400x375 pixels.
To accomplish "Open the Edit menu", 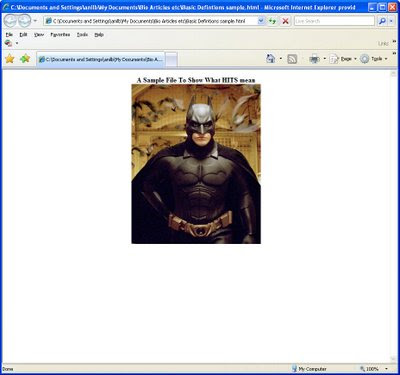I will [x=23, y=35].
